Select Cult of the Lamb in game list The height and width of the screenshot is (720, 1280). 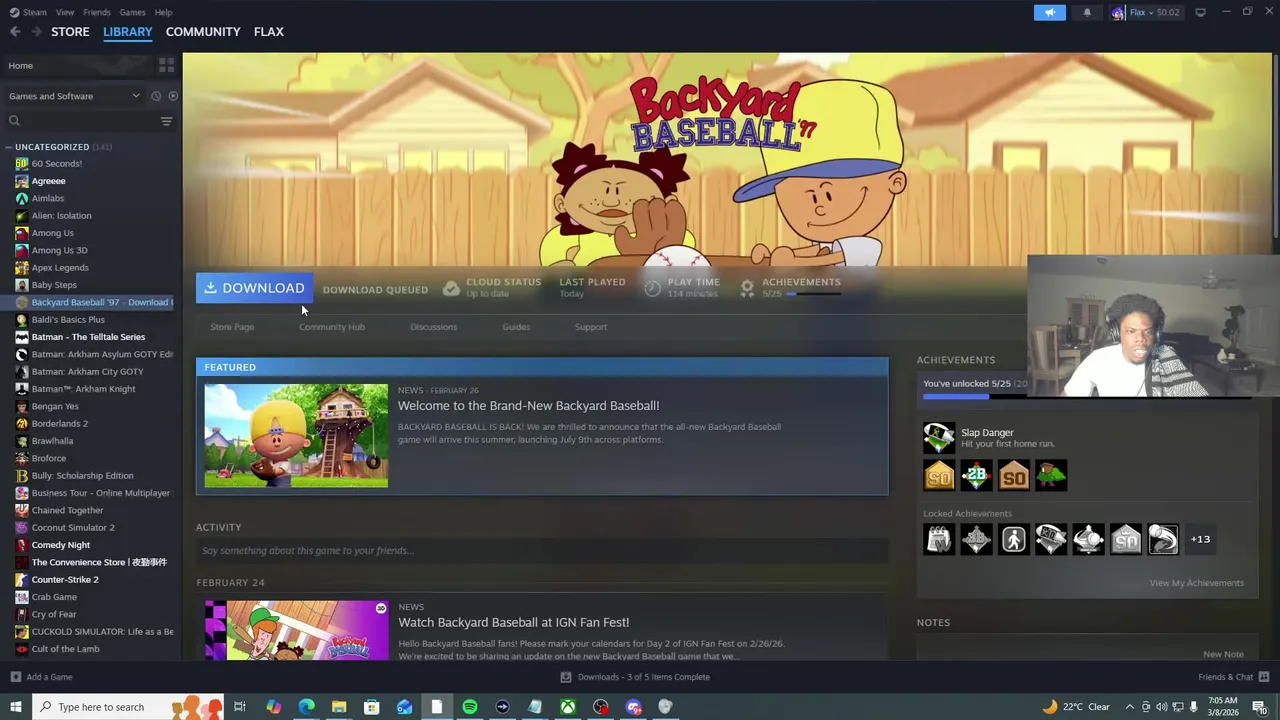coord(65,649)
